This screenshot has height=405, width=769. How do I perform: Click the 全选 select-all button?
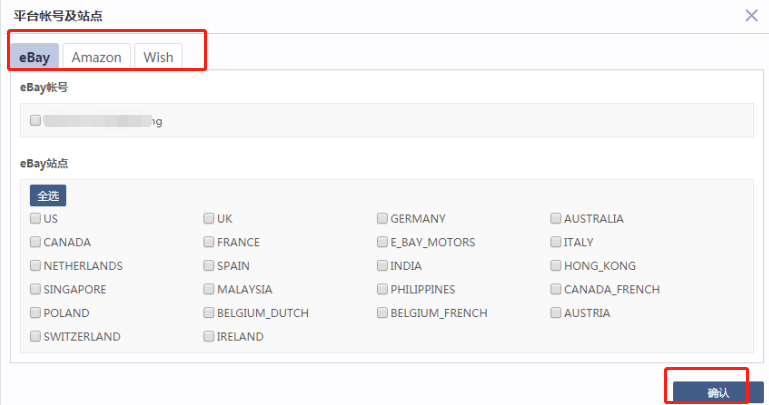coord(48,196)
